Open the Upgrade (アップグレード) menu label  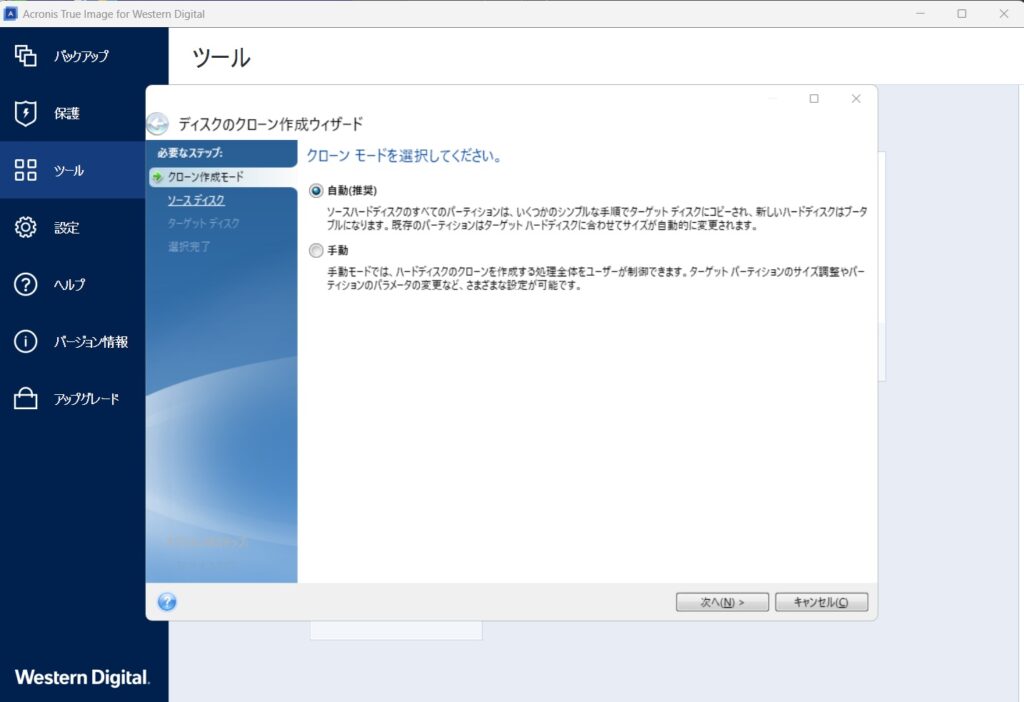pos(87,399)
